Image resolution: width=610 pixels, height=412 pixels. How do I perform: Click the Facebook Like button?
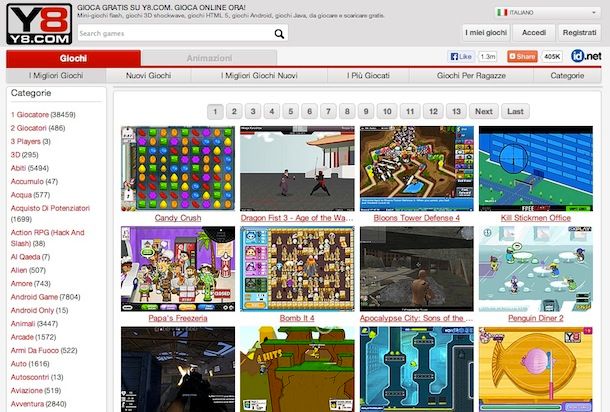[461, 57]
